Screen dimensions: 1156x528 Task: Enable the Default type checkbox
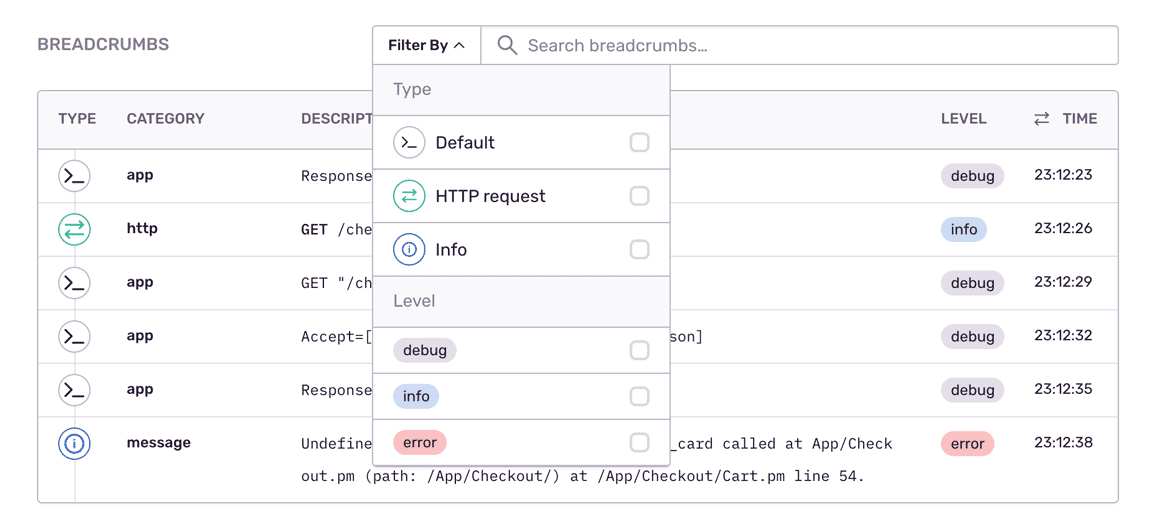click(x=639, y=143)
